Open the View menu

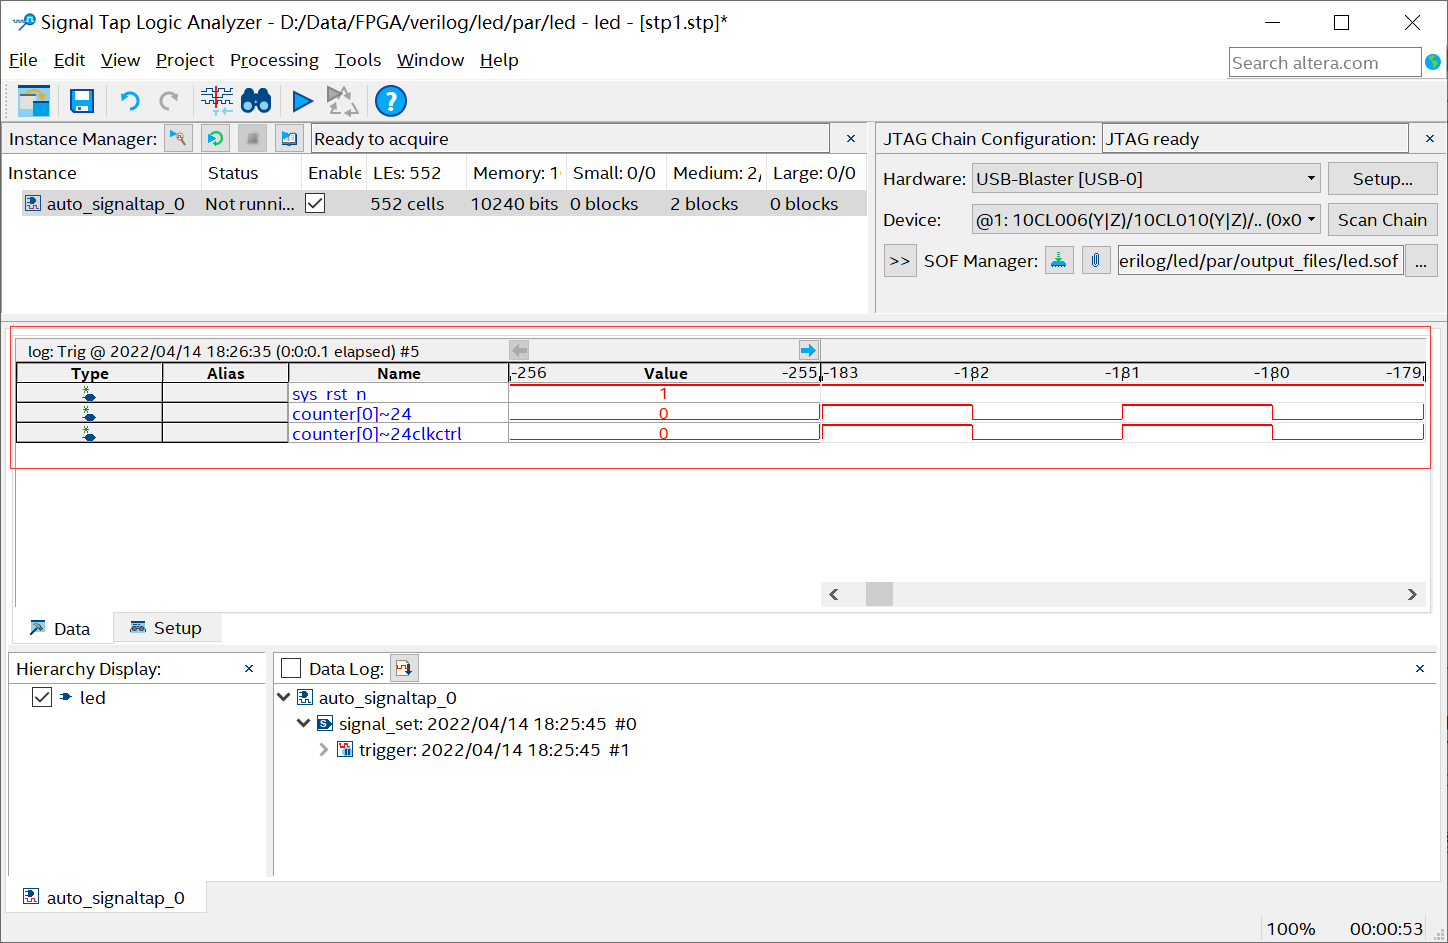[x=120, y=60]
